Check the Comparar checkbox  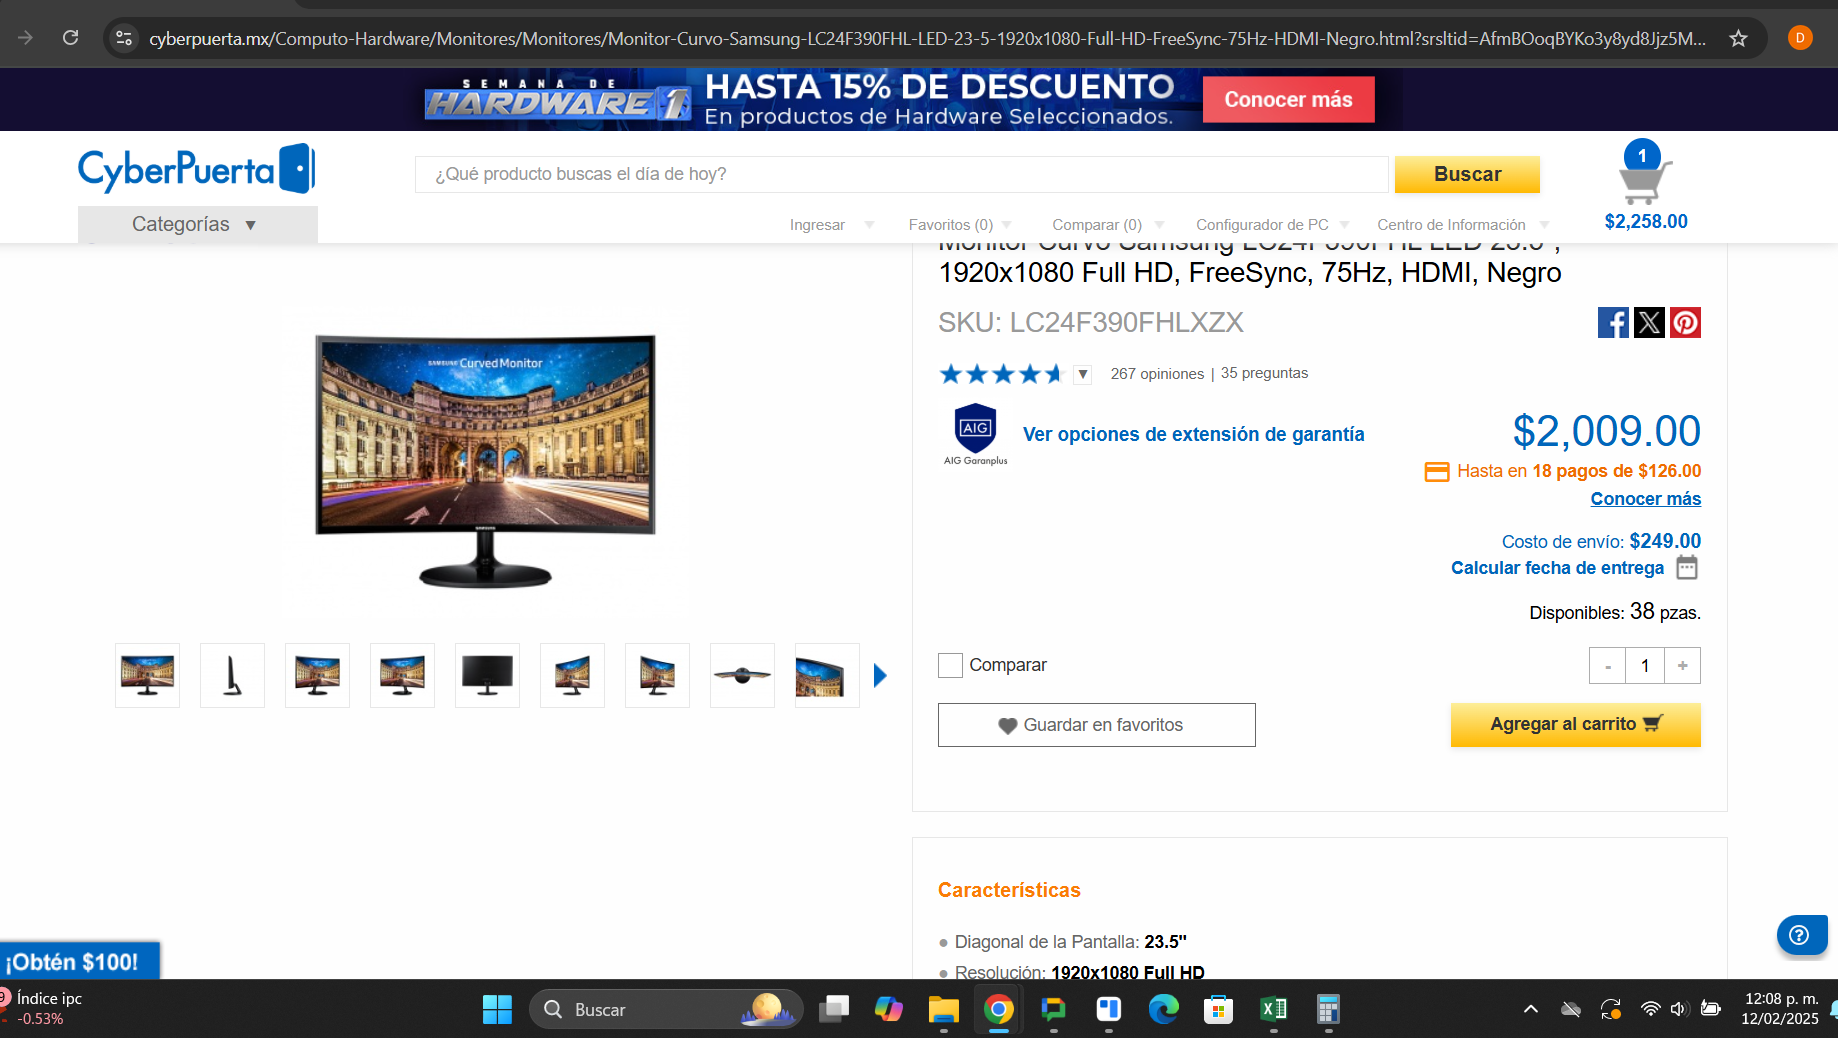pos(950,665)
